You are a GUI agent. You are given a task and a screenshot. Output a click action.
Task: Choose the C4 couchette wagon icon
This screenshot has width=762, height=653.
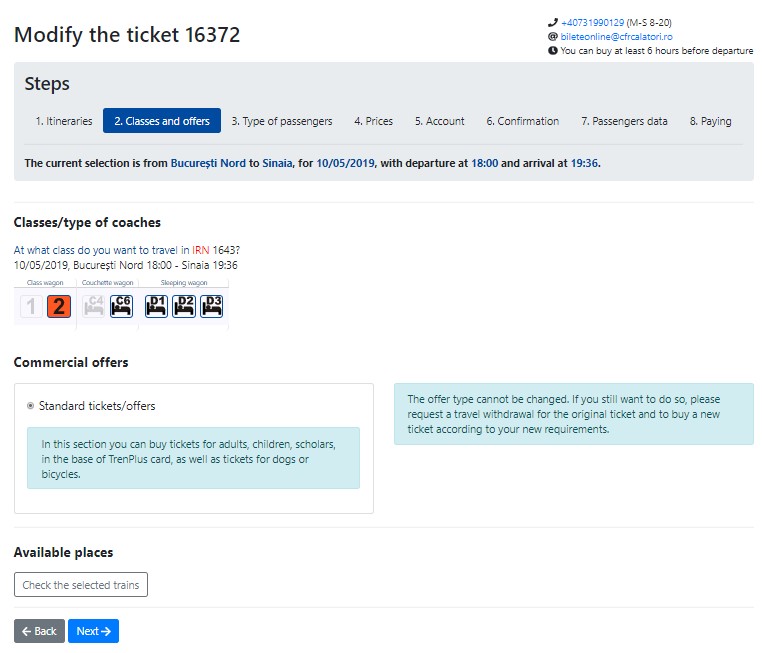coord(93,307)
